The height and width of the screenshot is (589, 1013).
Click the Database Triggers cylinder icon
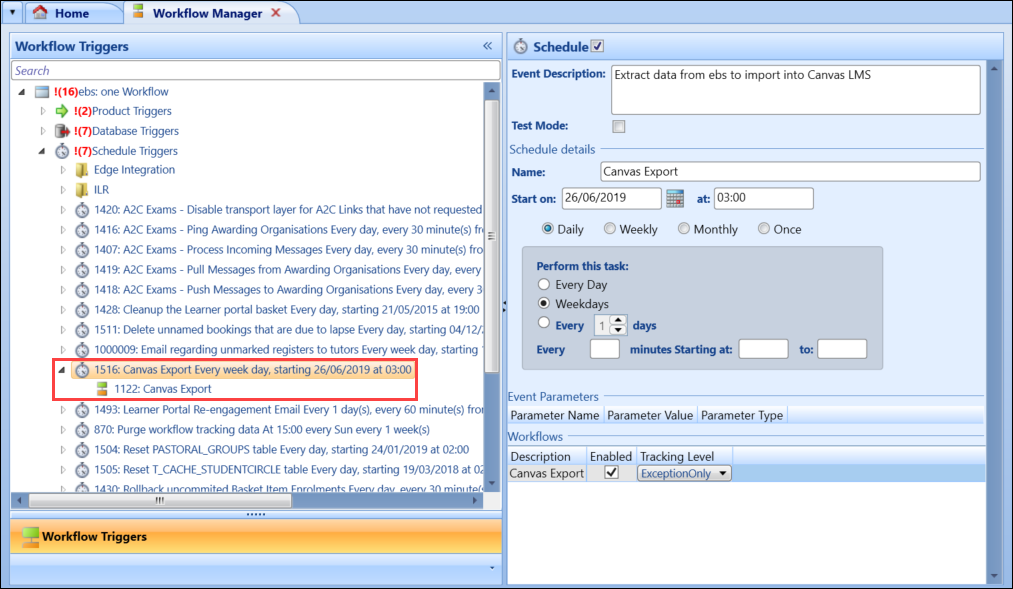63,130
